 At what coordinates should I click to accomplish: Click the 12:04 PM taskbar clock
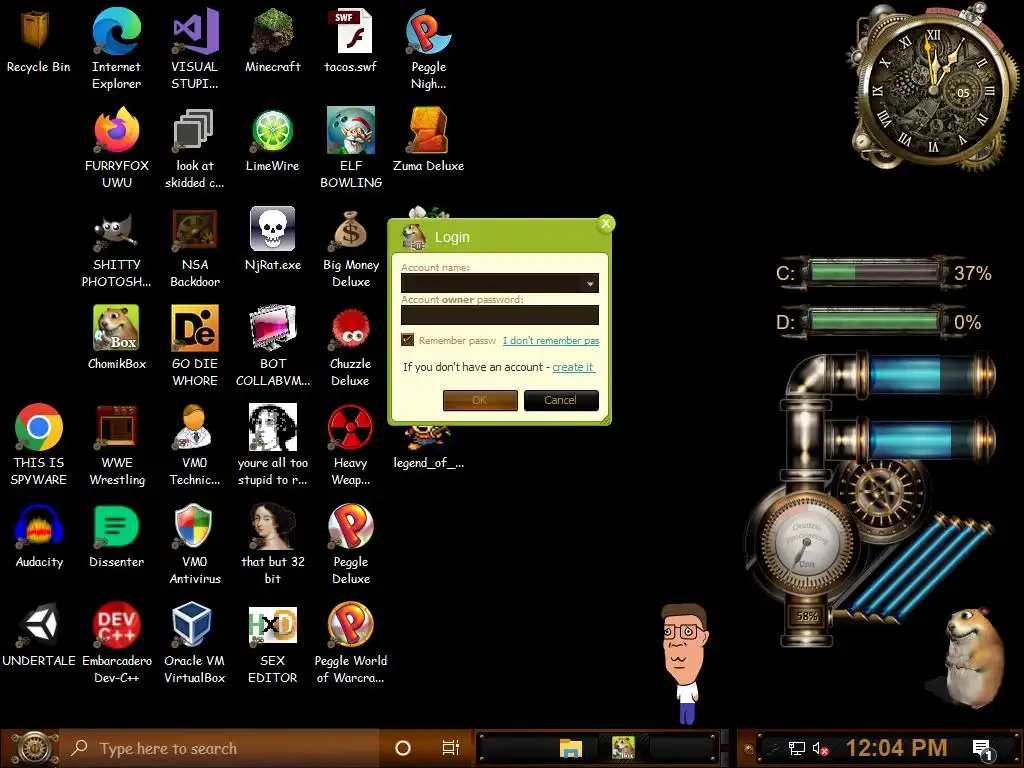[x=896, y=748]
